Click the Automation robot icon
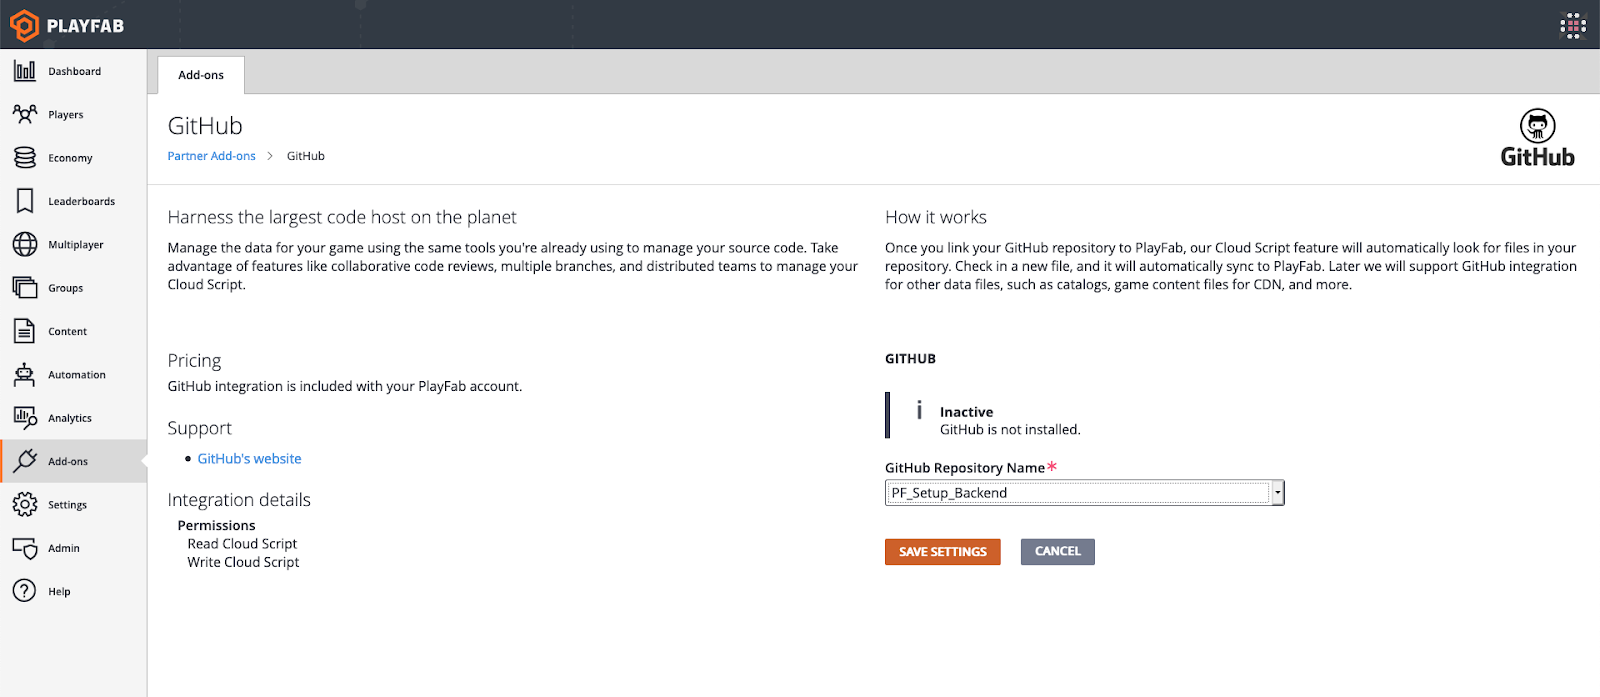This screenshot has width=1600, height=697. point(25,374)
